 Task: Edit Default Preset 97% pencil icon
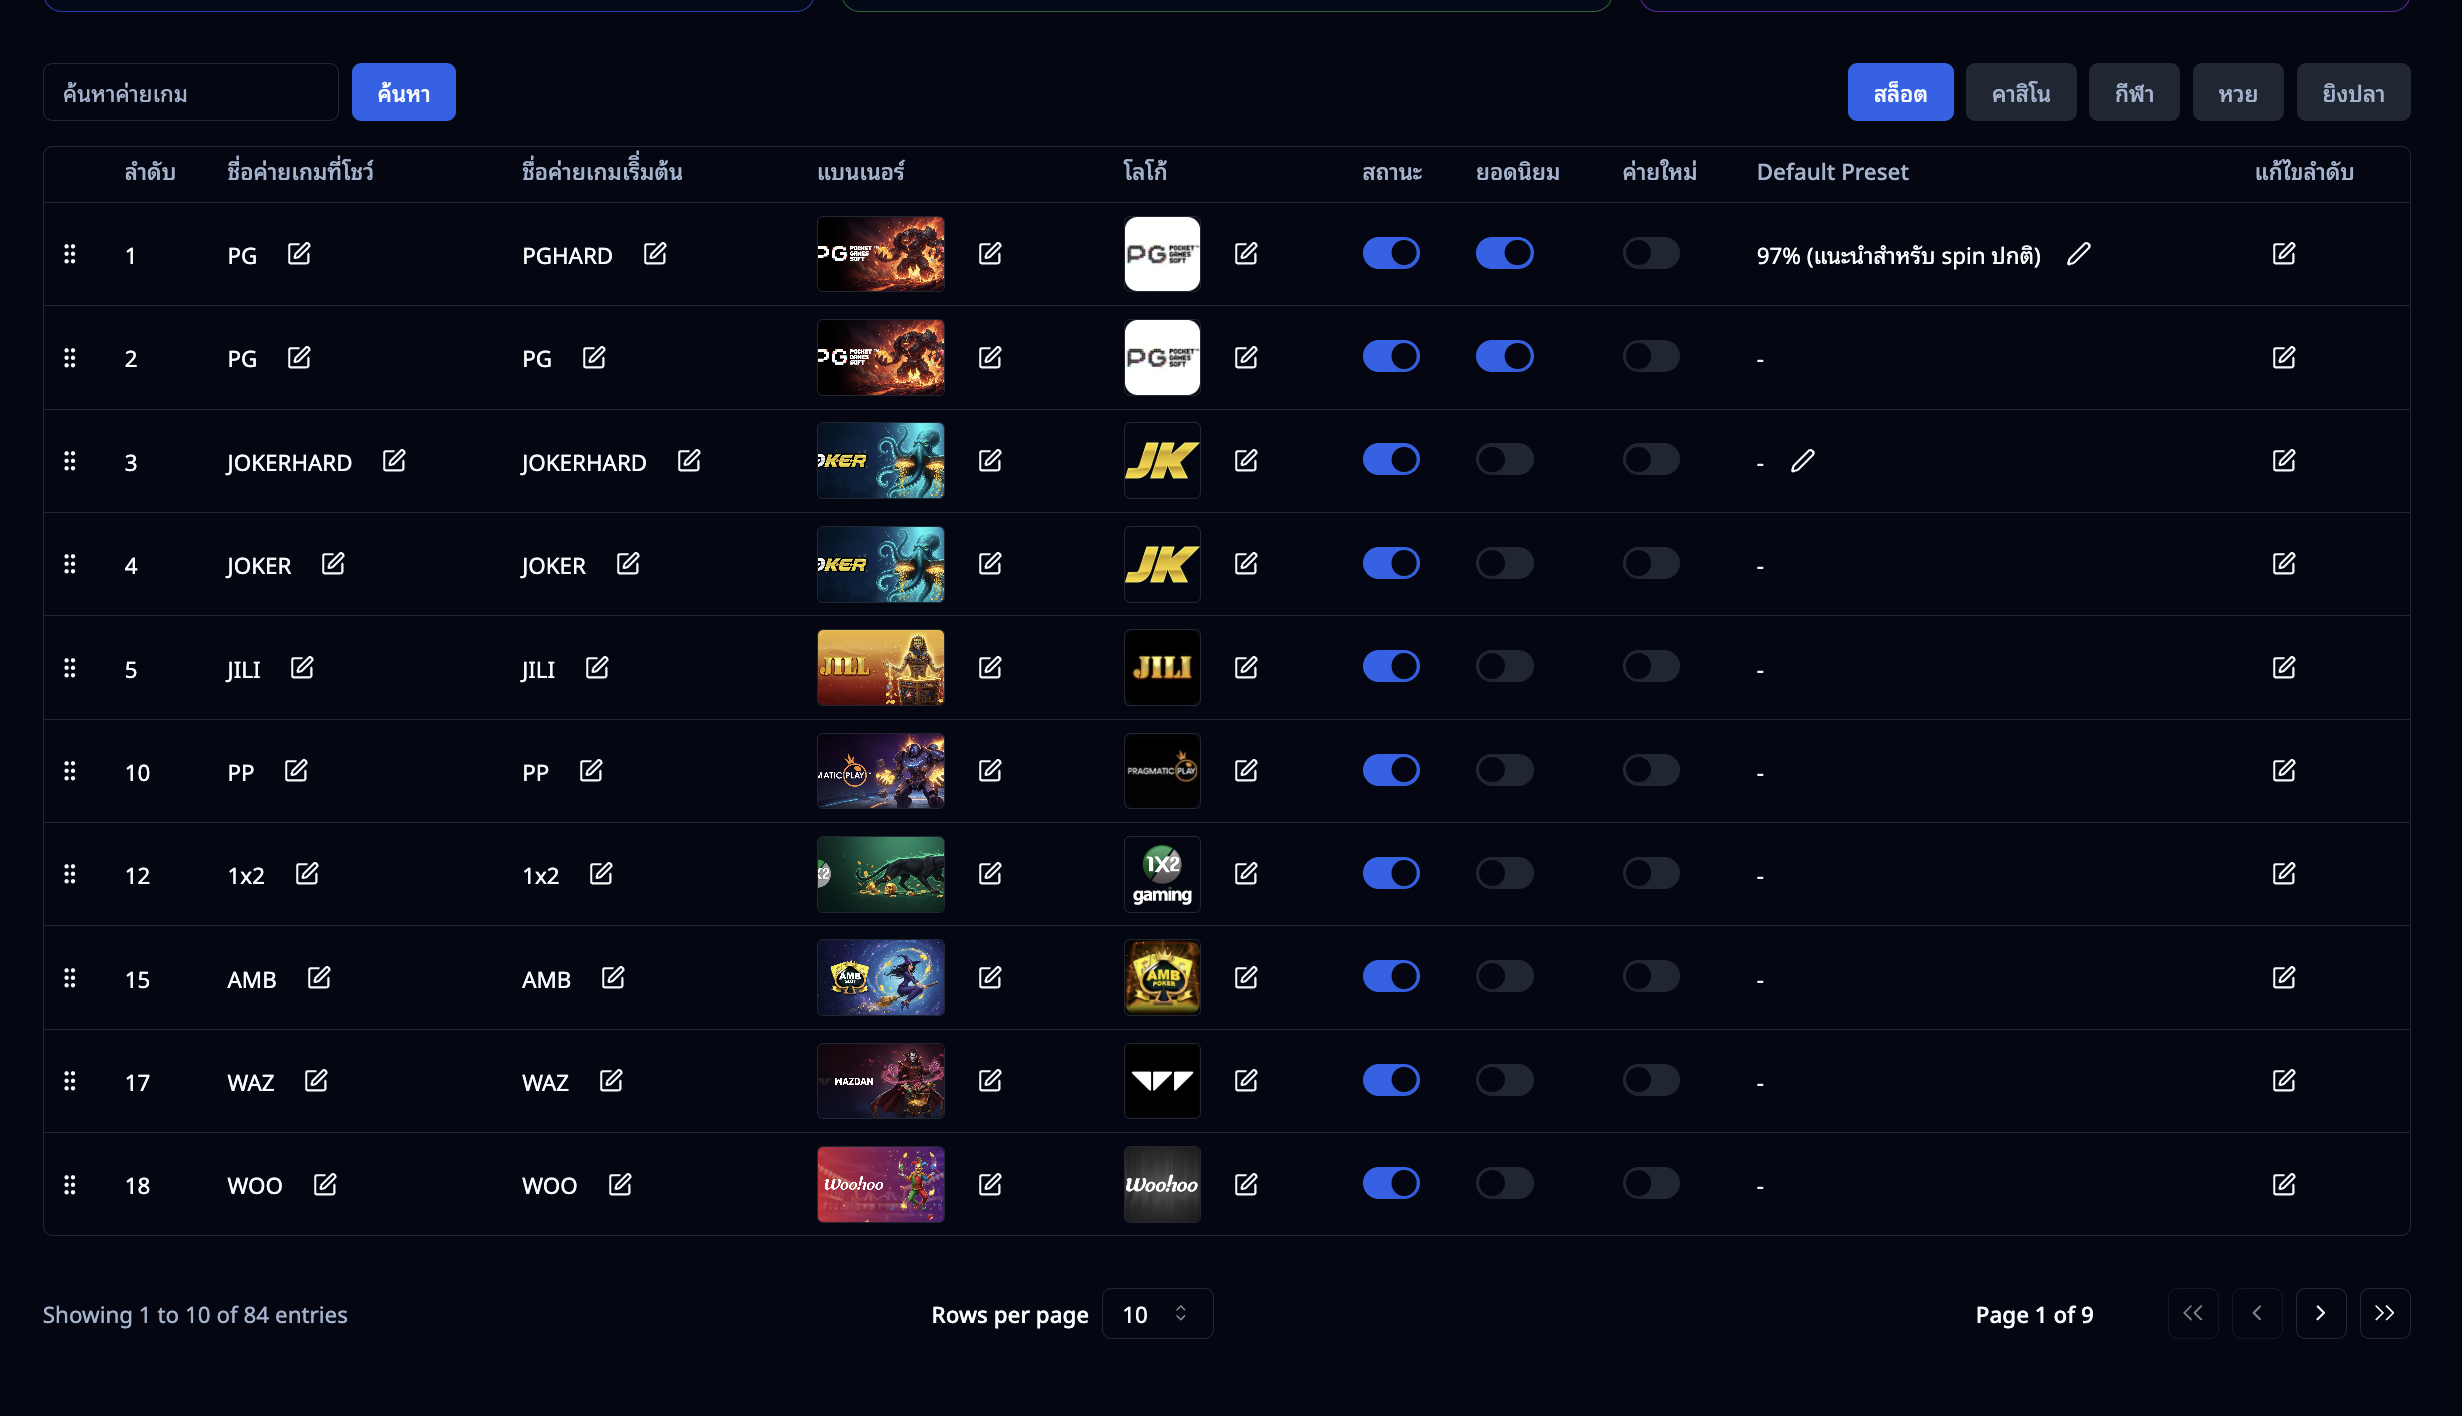tap(2079, 254)
